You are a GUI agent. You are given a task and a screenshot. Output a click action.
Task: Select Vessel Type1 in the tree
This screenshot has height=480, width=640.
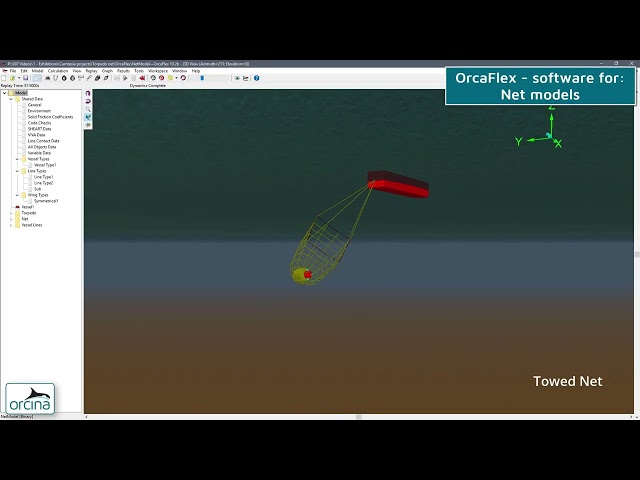point(45,165)
